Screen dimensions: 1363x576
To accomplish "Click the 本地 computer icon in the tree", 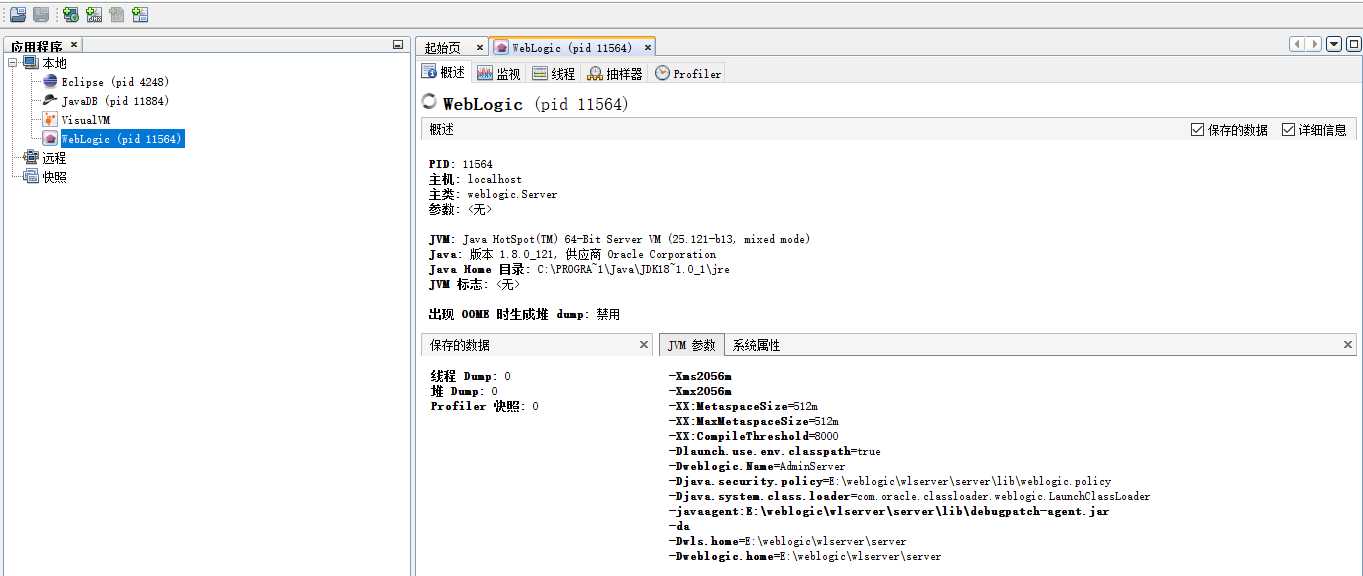I will [30, 63].
